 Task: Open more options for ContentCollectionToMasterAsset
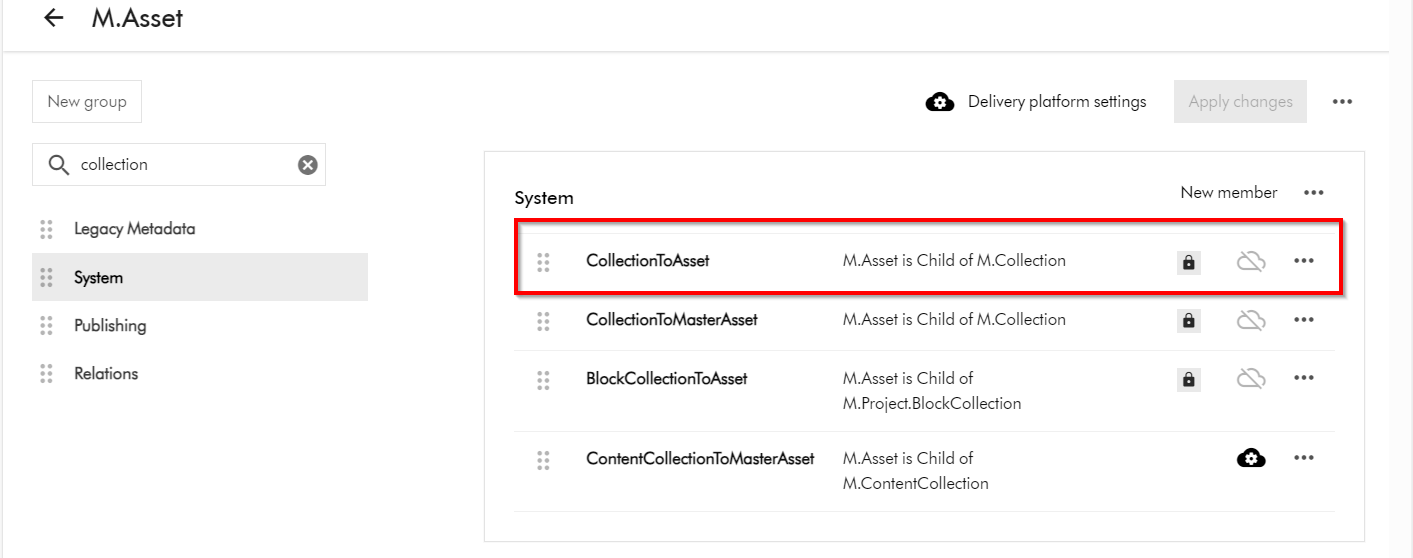point(1303,458)
